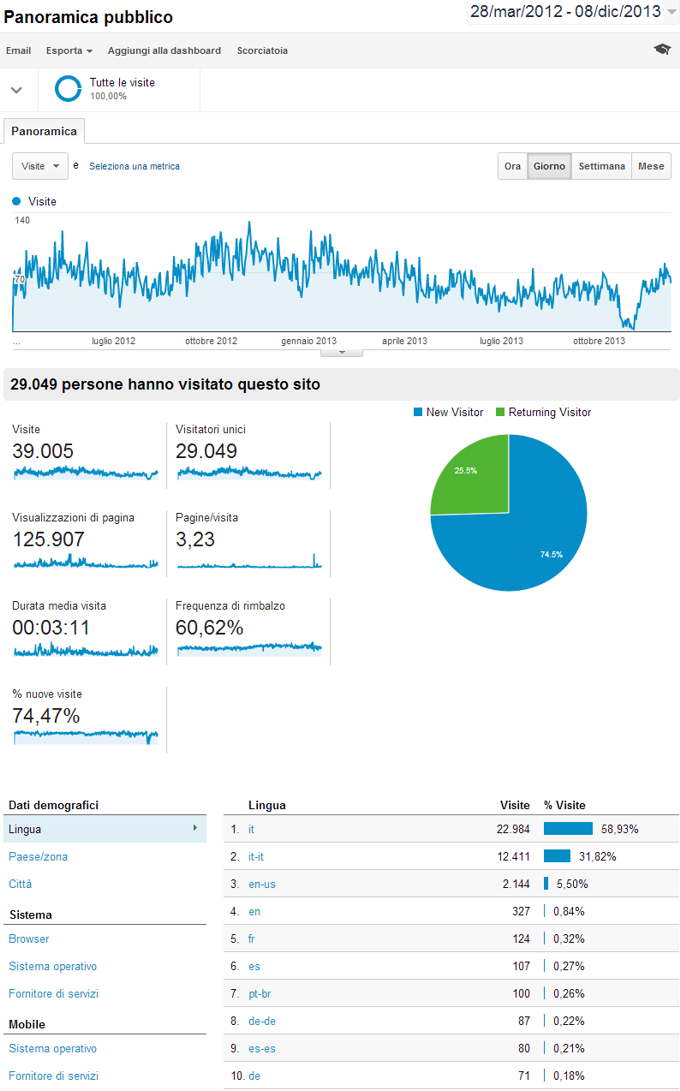Switch chart granularity to Settimana
Screen dimensions: 680x1091
pos(601,166)
